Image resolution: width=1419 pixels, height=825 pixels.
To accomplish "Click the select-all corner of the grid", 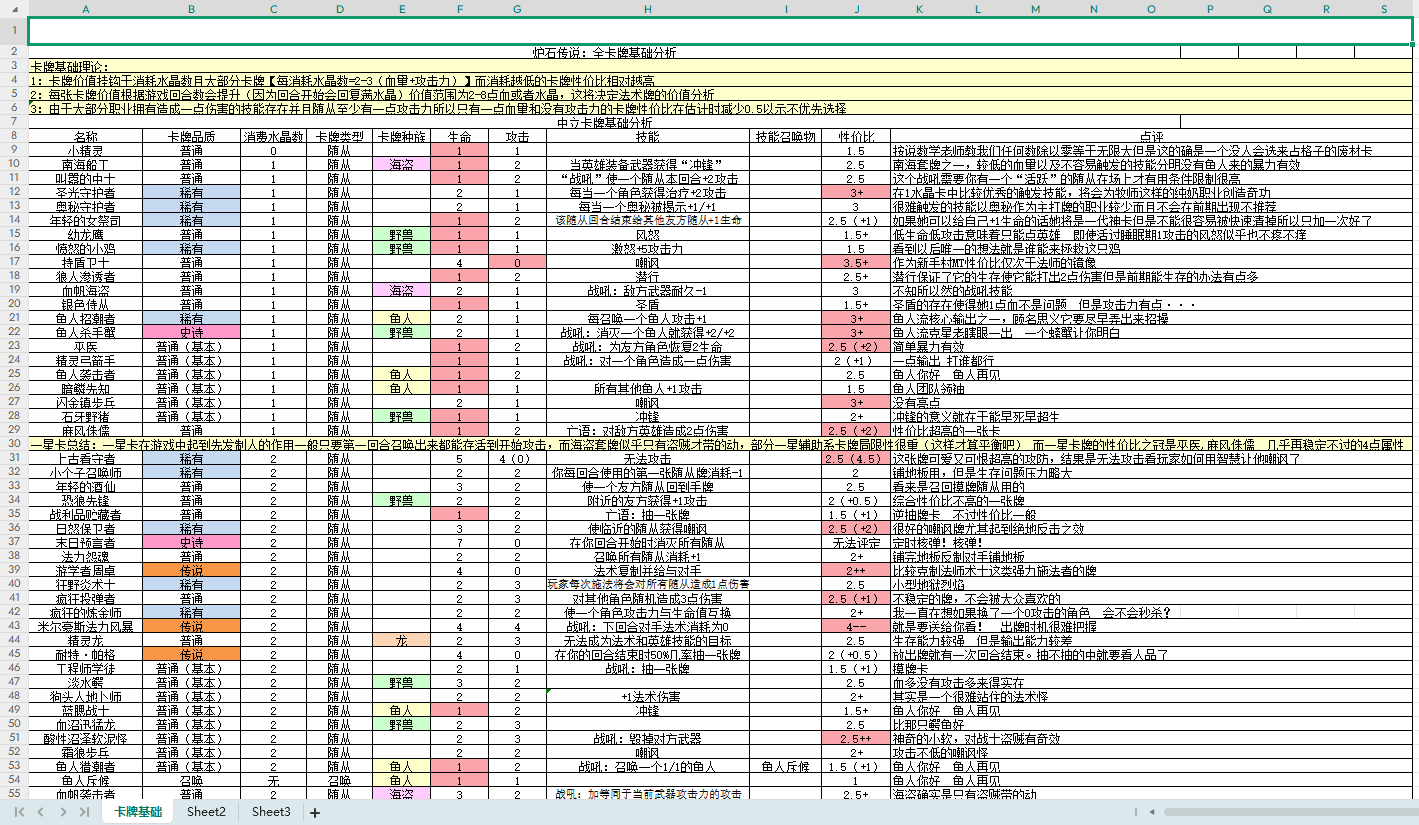I will (14, 10).
